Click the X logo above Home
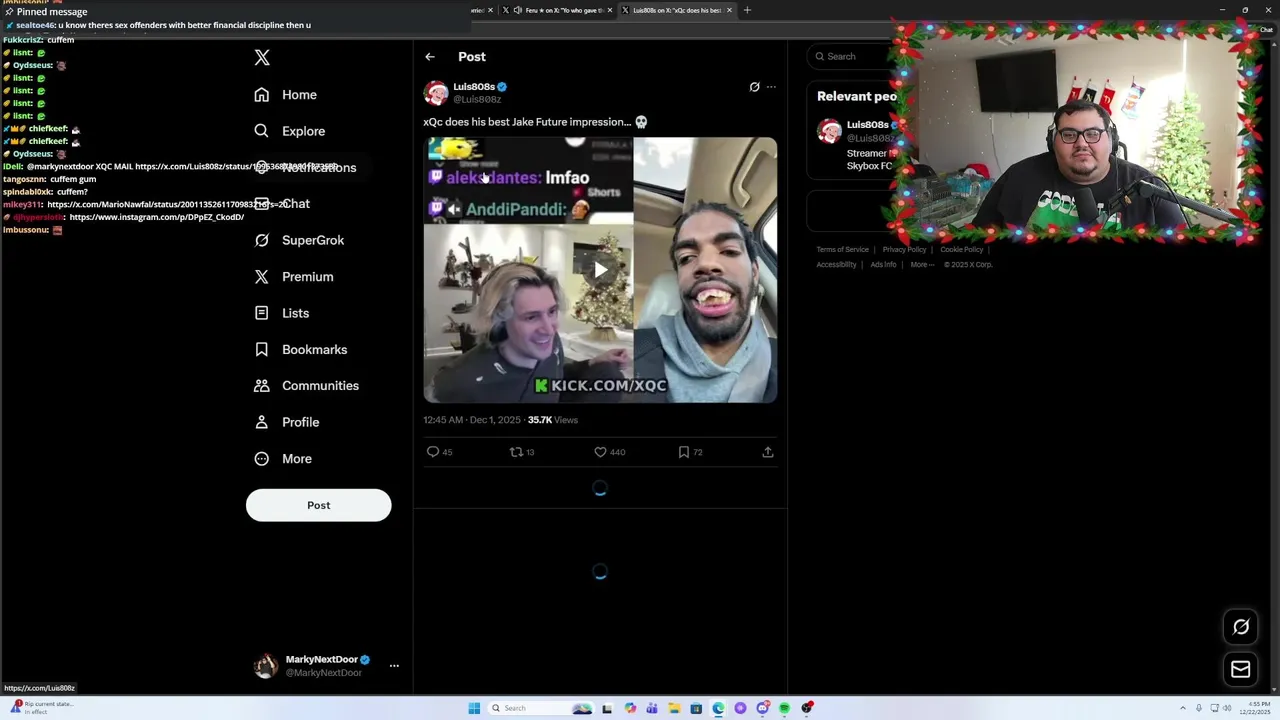Image resolution: width=1280 pixels, height=720 pixels. point(262,58)
